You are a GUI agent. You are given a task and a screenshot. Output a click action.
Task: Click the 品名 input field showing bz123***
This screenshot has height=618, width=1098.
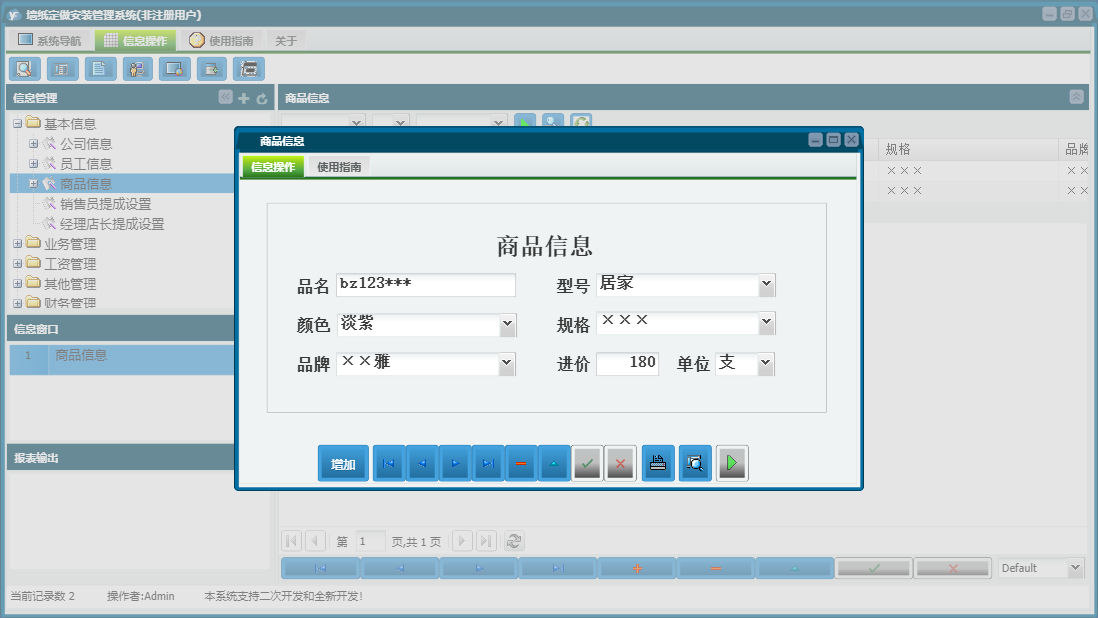[425, 285]
